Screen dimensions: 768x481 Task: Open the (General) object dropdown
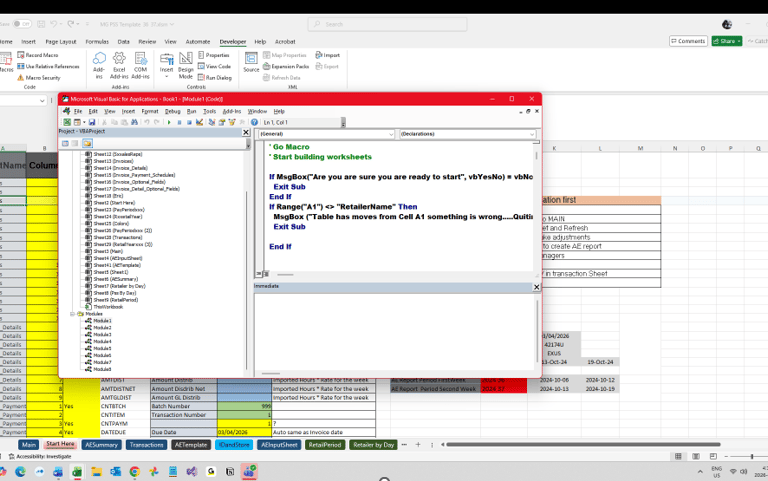(x=391, y=133)
